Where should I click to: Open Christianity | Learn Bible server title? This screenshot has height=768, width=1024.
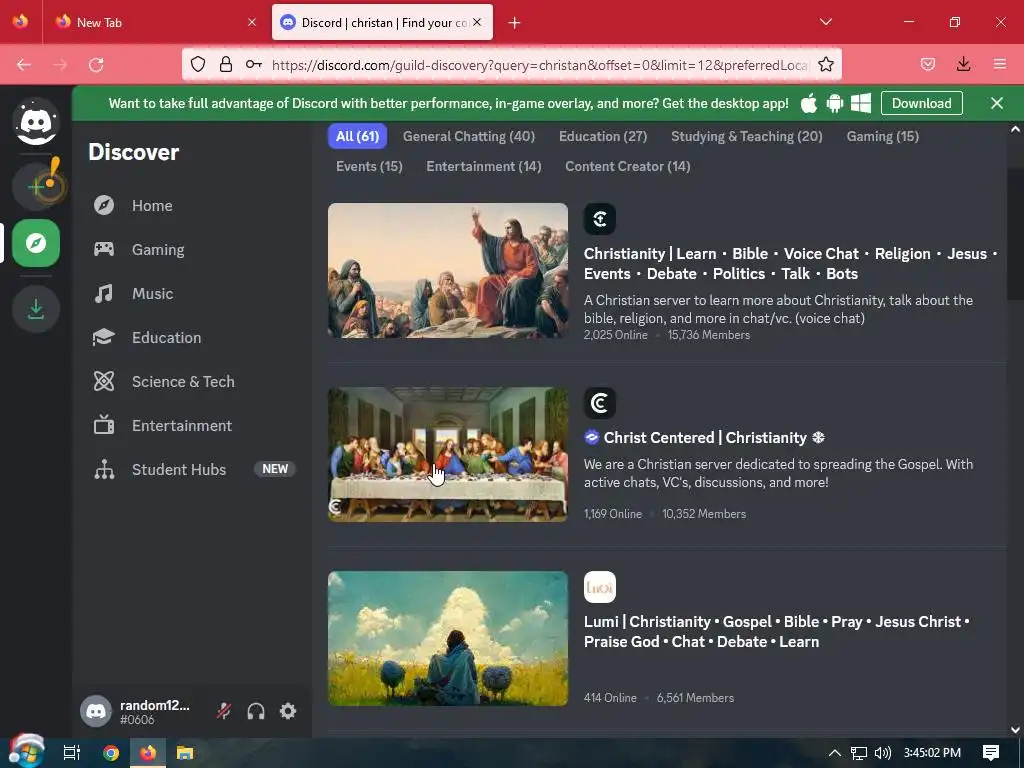click(790, 264)
